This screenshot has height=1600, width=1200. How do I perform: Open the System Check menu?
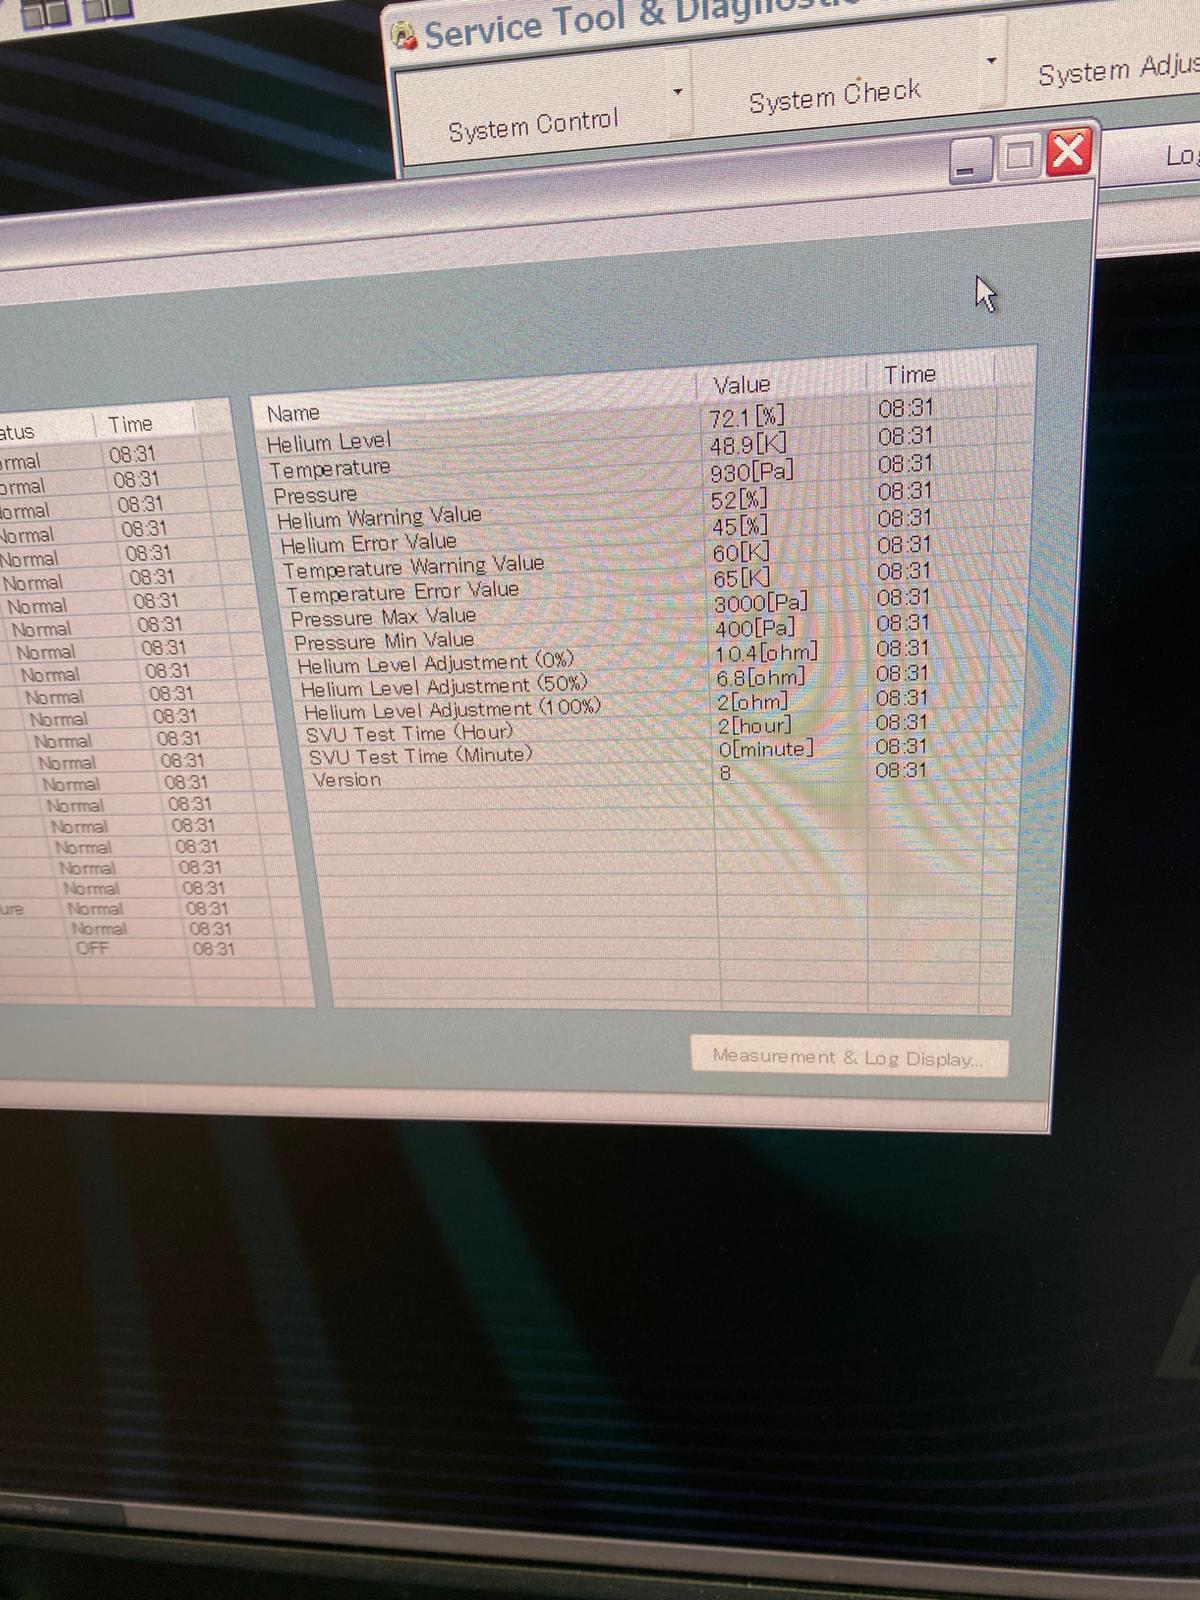point(834,96)
